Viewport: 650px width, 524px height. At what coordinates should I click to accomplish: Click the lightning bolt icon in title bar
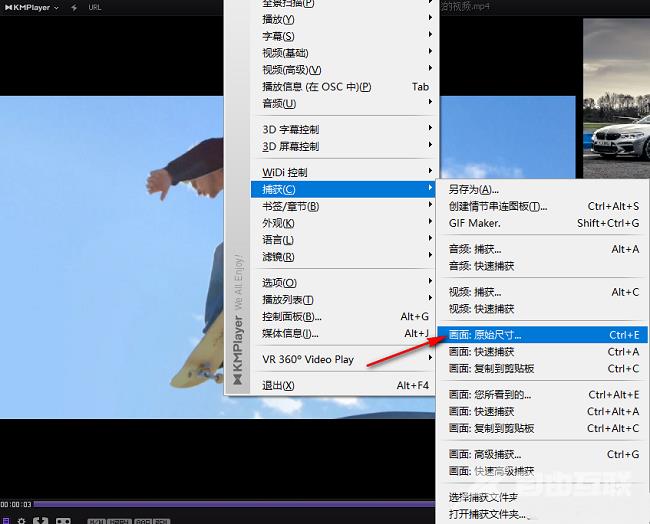click(74, 7)
